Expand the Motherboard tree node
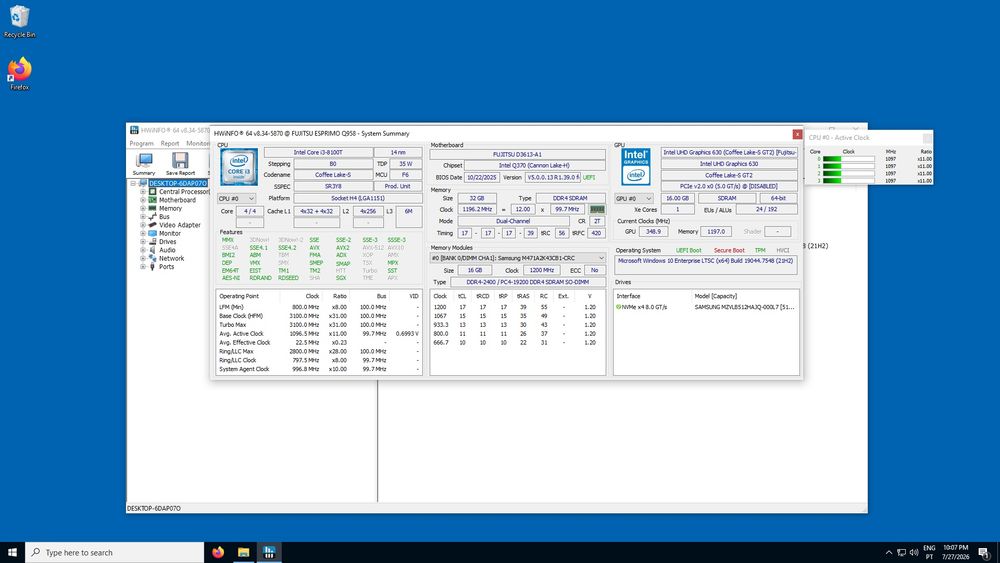1000x563 pixels. point(143,200)
